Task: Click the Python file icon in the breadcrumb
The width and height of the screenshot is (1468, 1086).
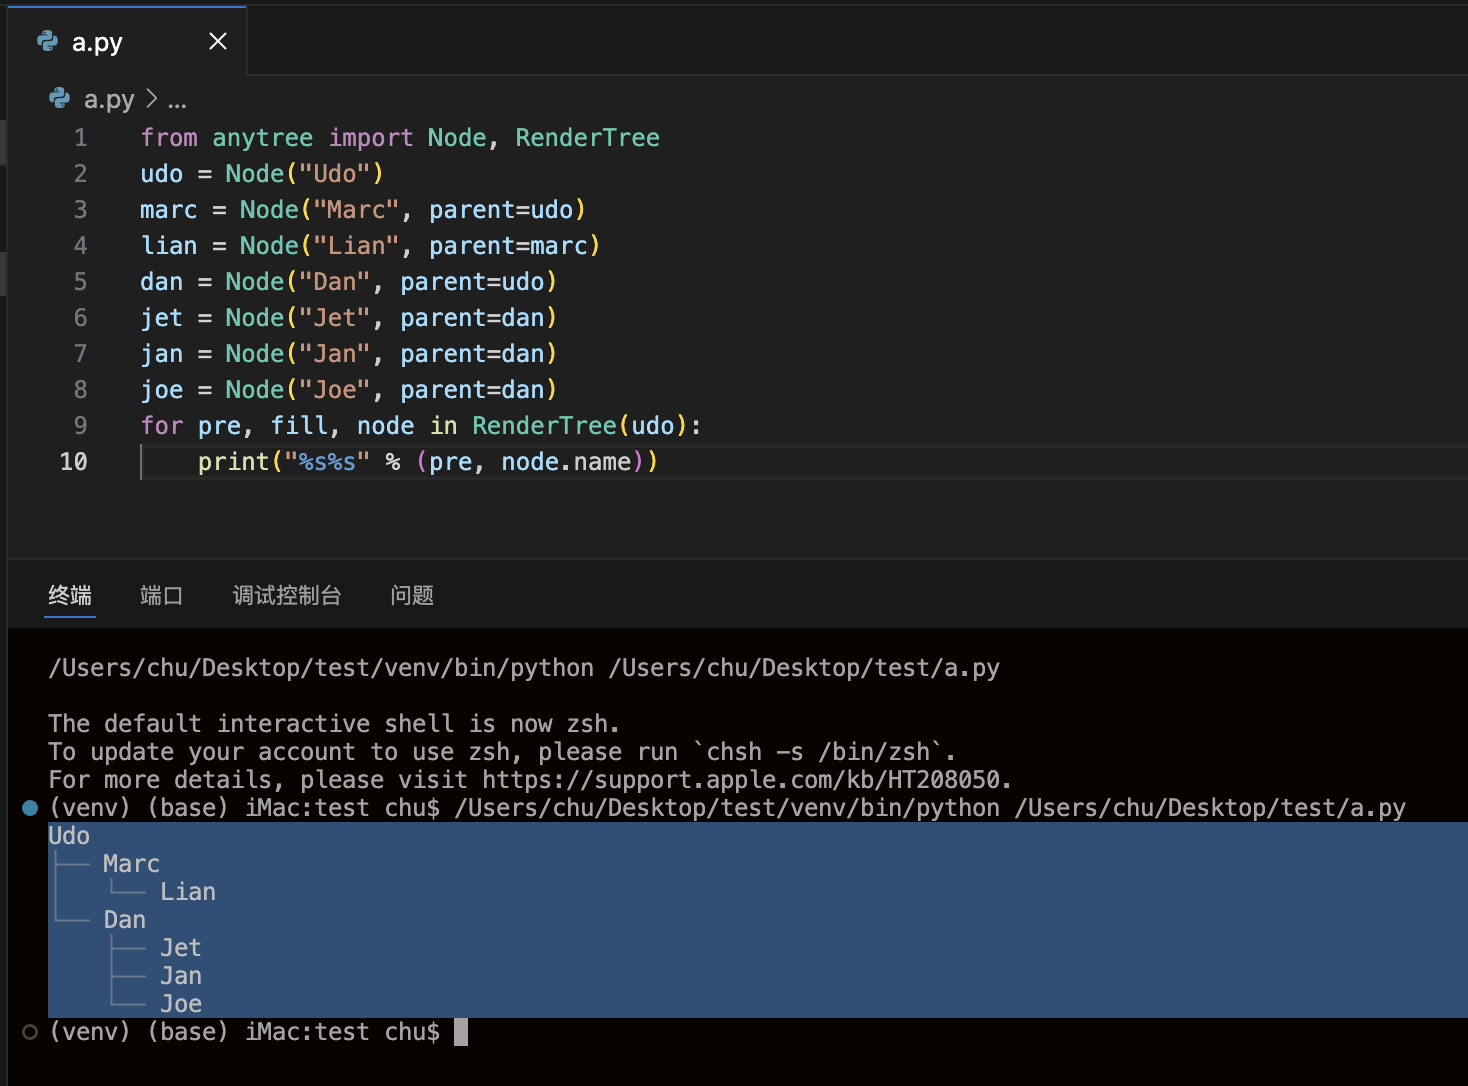Action: [x=60, y=98]
